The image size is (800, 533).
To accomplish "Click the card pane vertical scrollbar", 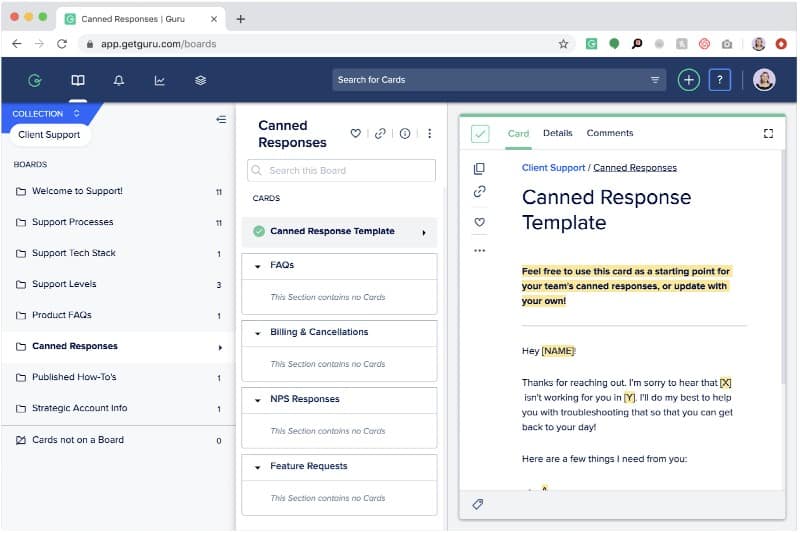I will click(783, 268).
